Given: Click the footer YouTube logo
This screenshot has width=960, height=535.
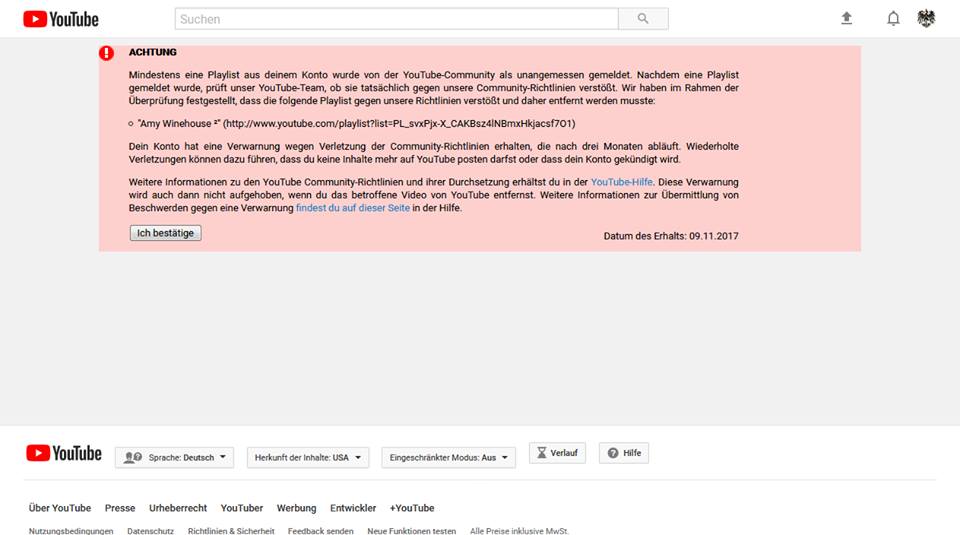Looking at the screenshot, I should (64, 453).
